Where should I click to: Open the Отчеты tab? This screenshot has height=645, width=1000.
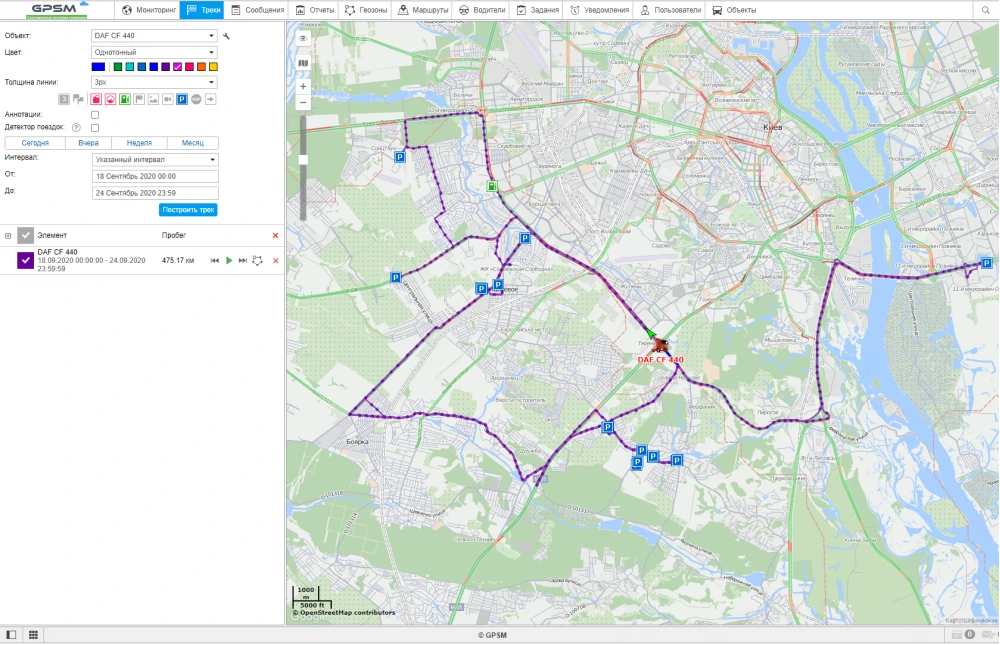(315, 10)
